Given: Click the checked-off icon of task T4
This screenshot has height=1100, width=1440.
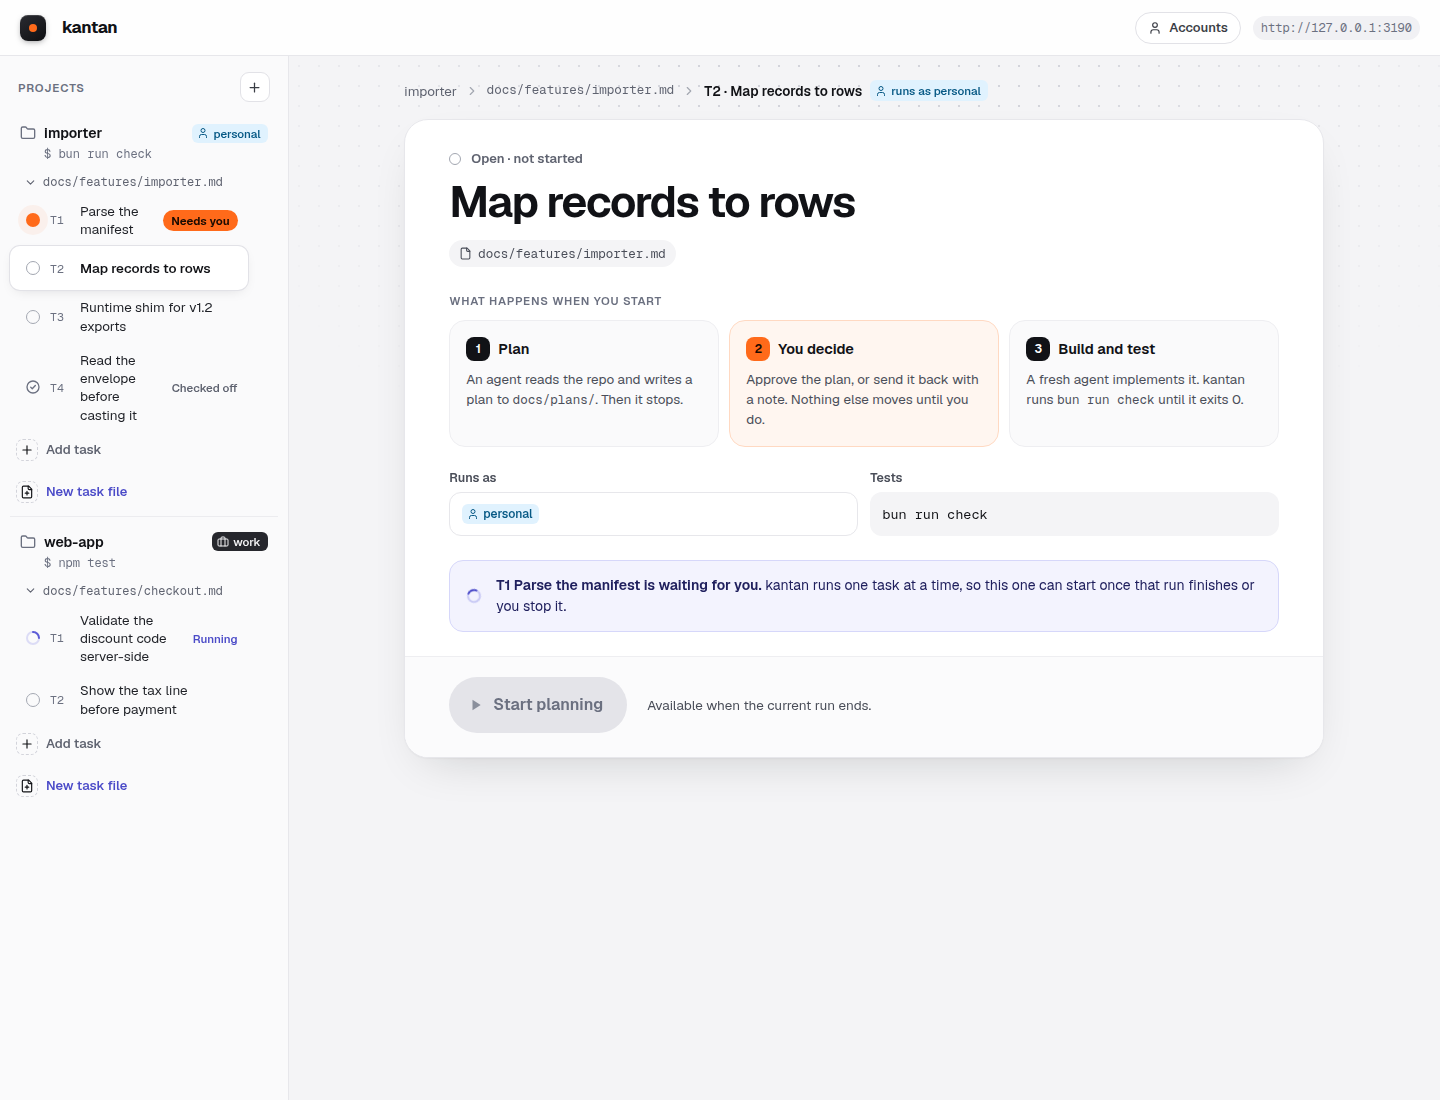Looking at the screenshot, I should coord(33,388).
